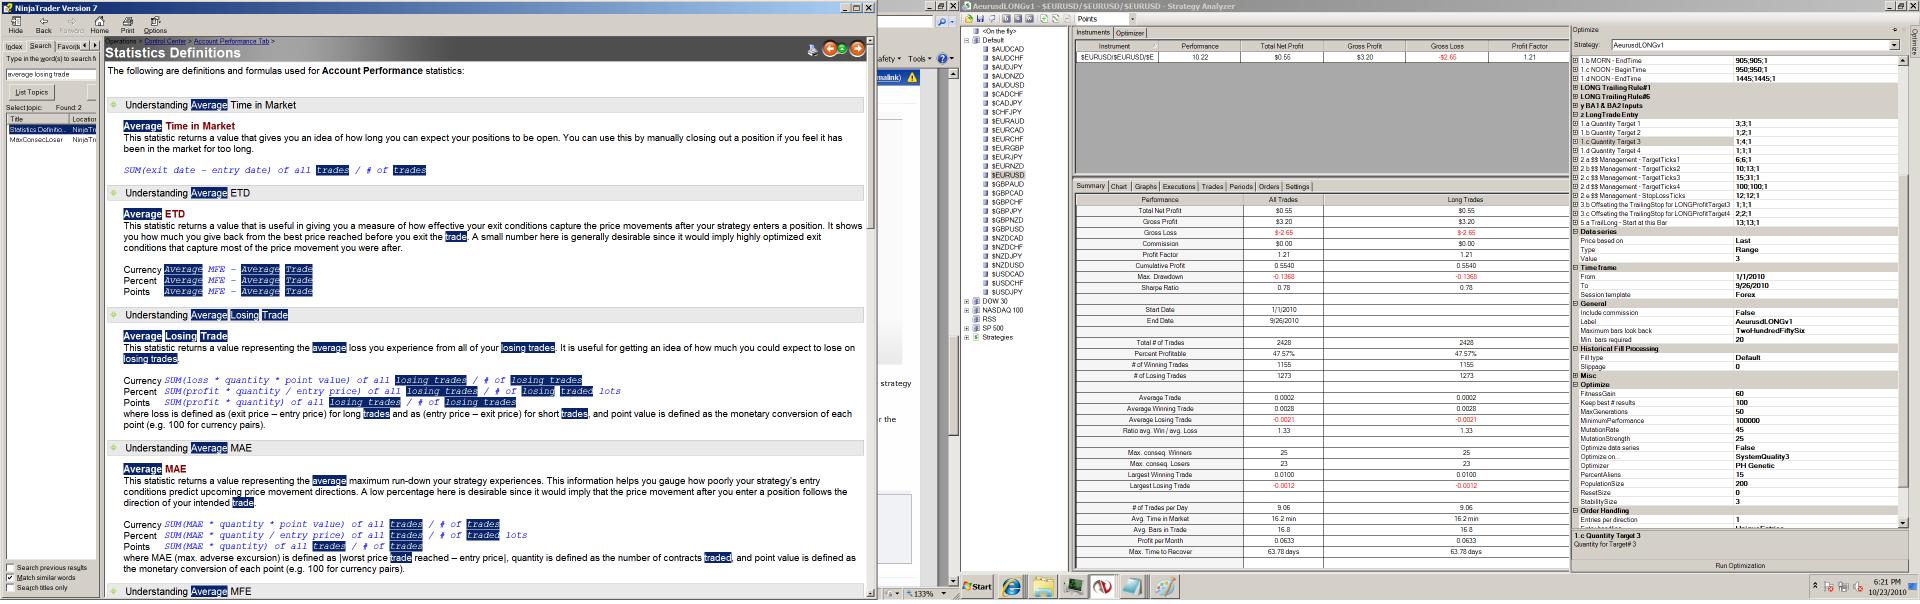The image size is (1920, 604).
Task: Open the Executions tab in analyzer
Action: [x=1179, y=187]
